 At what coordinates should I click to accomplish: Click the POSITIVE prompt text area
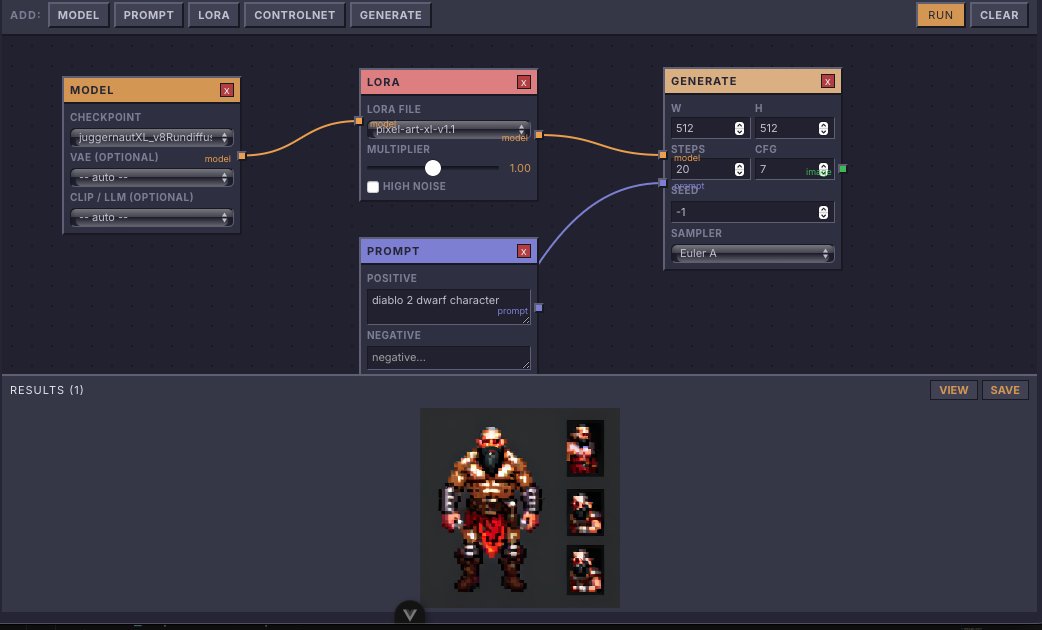click(x=449, y=306)
